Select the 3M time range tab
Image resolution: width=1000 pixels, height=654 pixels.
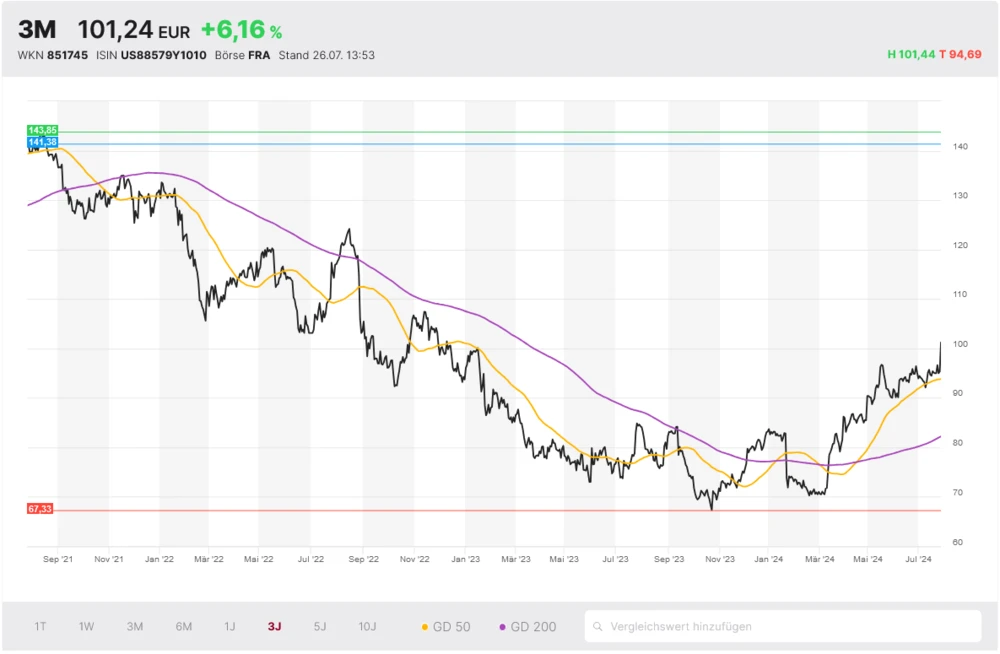135,627
